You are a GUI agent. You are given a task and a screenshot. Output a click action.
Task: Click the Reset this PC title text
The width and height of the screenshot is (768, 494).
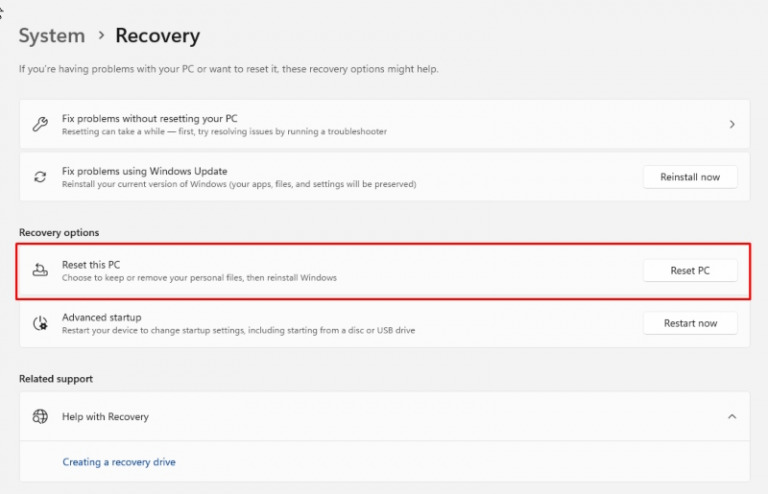[x=91, y=265]
